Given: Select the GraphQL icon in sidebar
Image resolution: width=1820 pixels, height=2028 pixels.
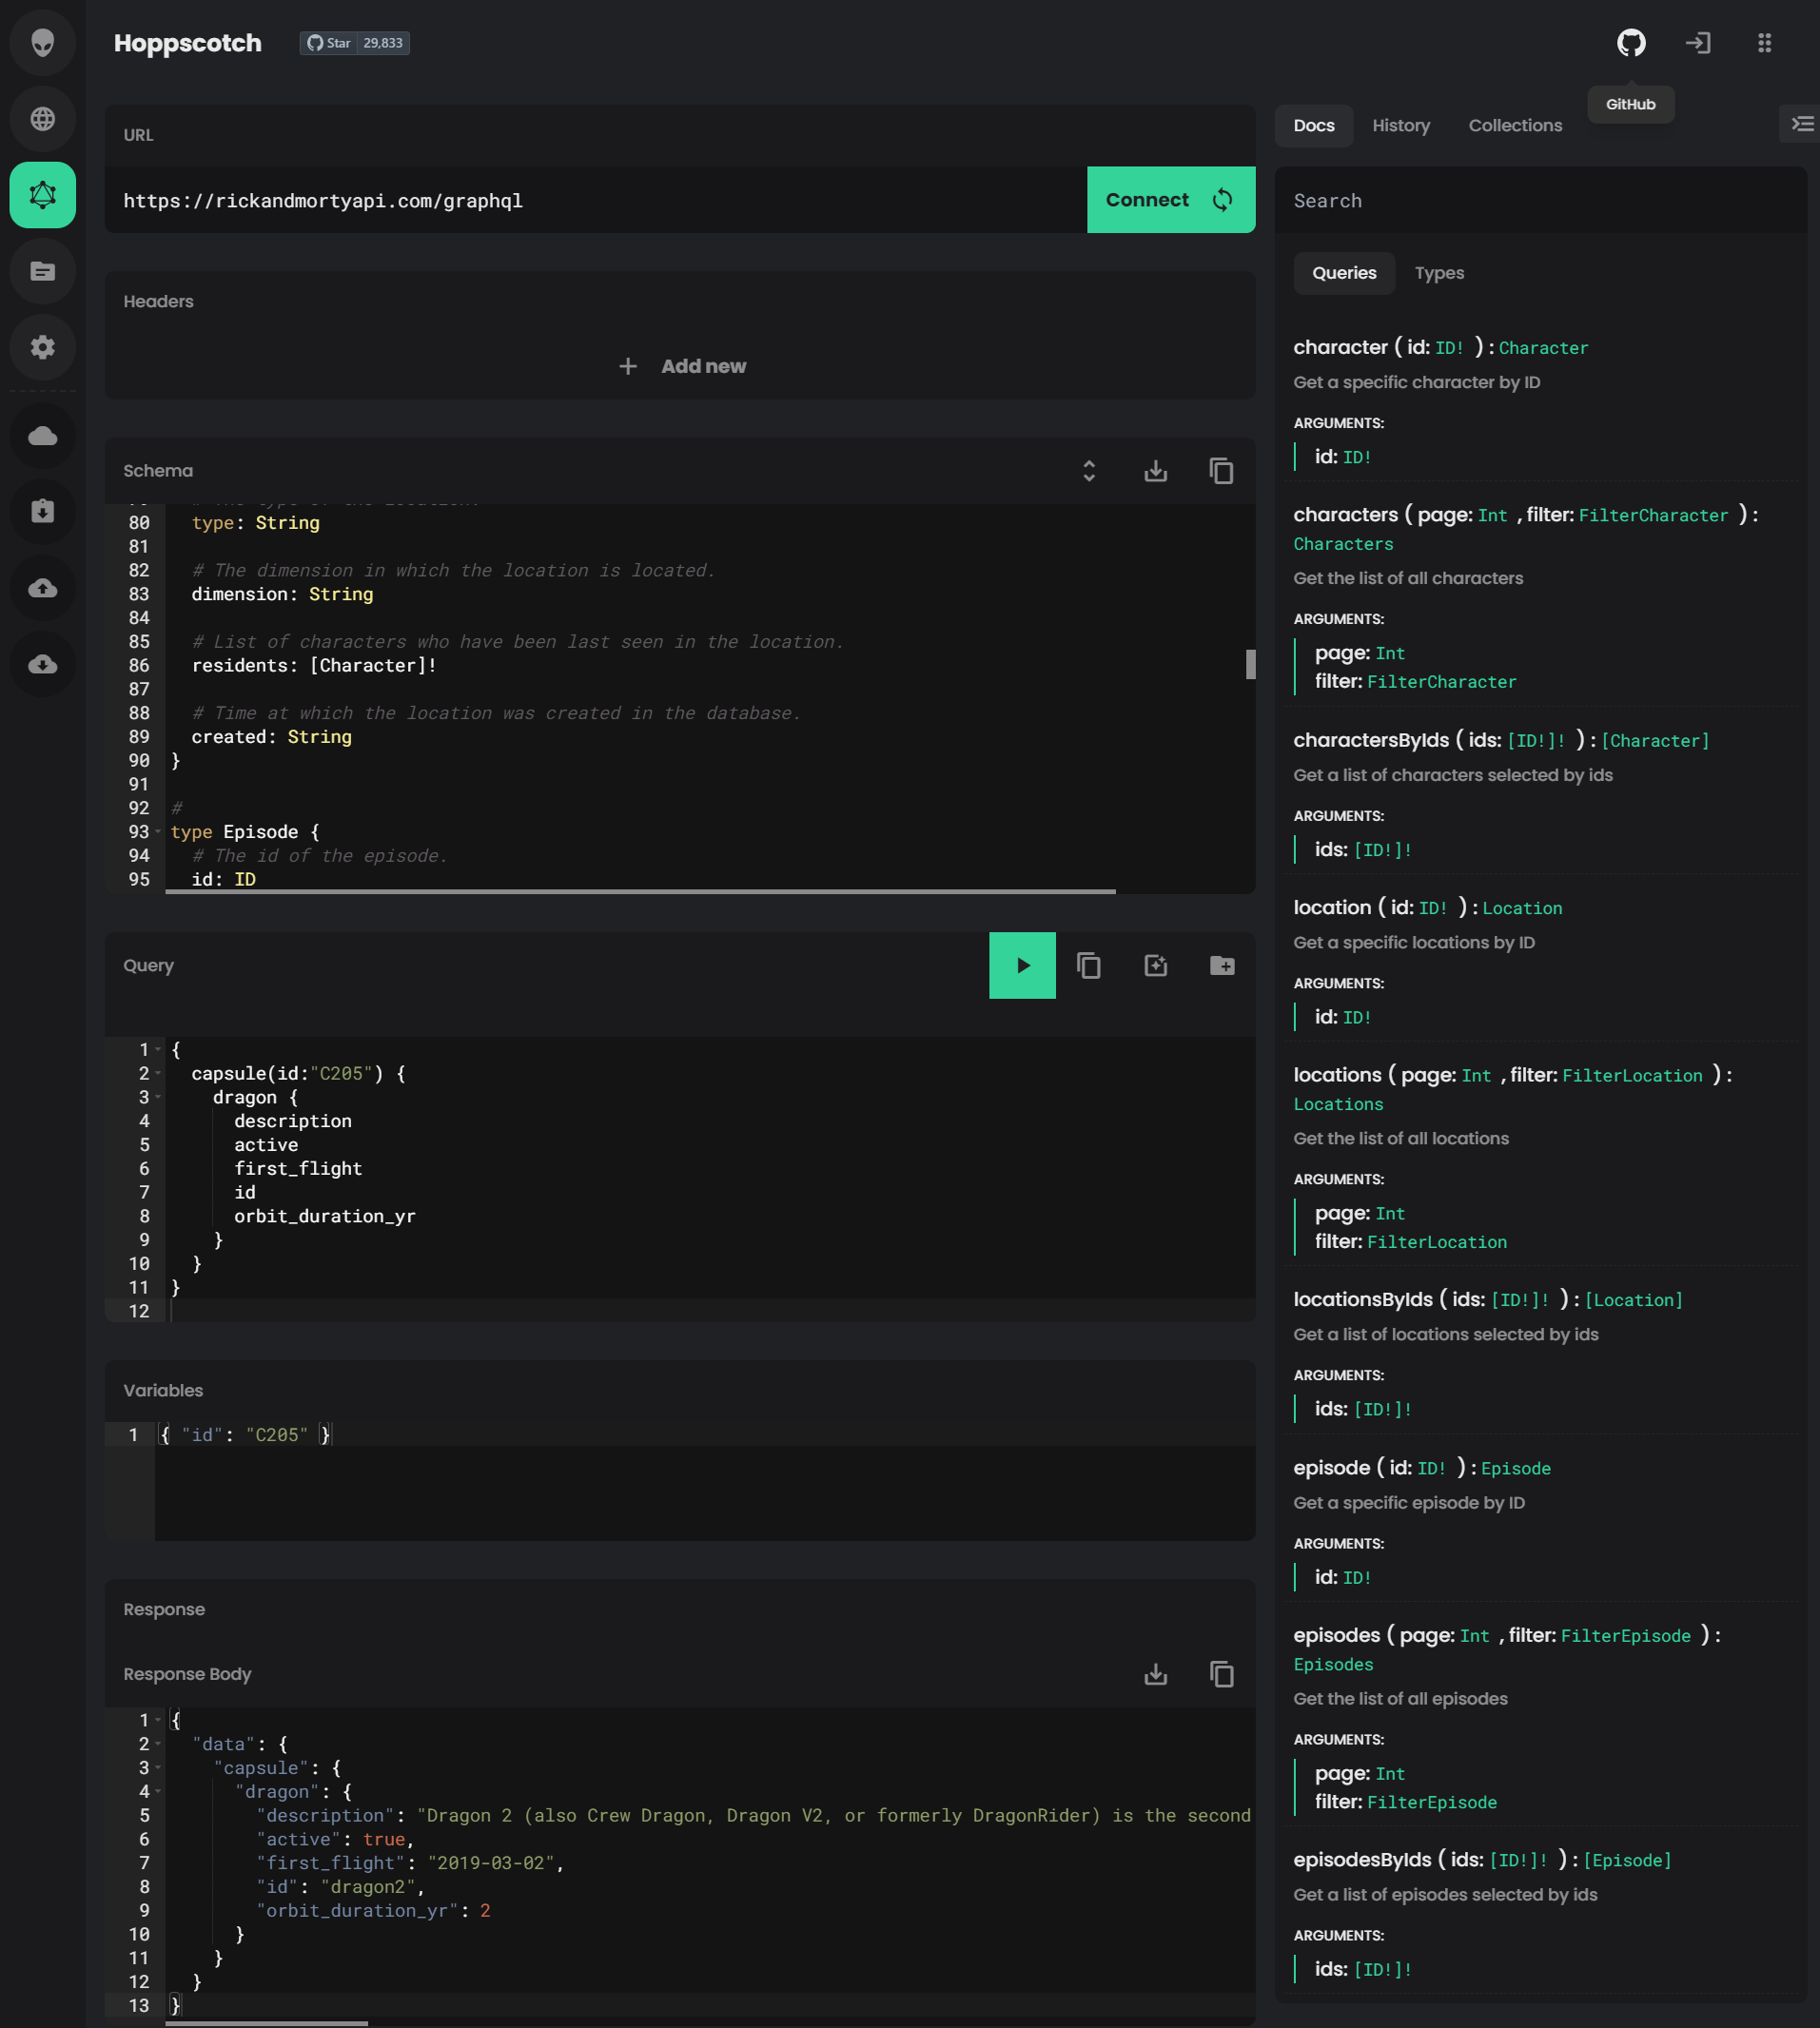Looking at the screenshot, I should (42, 195).
